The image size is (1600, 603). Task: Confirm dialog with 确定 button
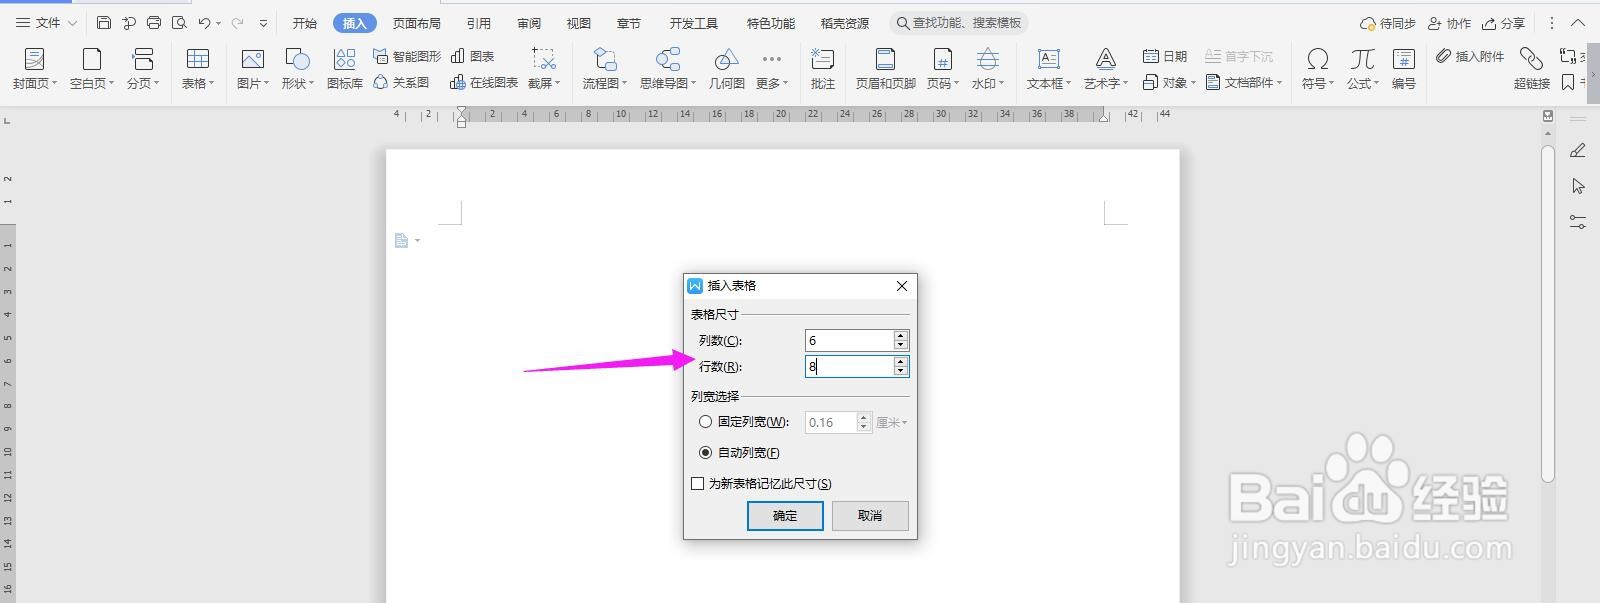coord(785,515)
